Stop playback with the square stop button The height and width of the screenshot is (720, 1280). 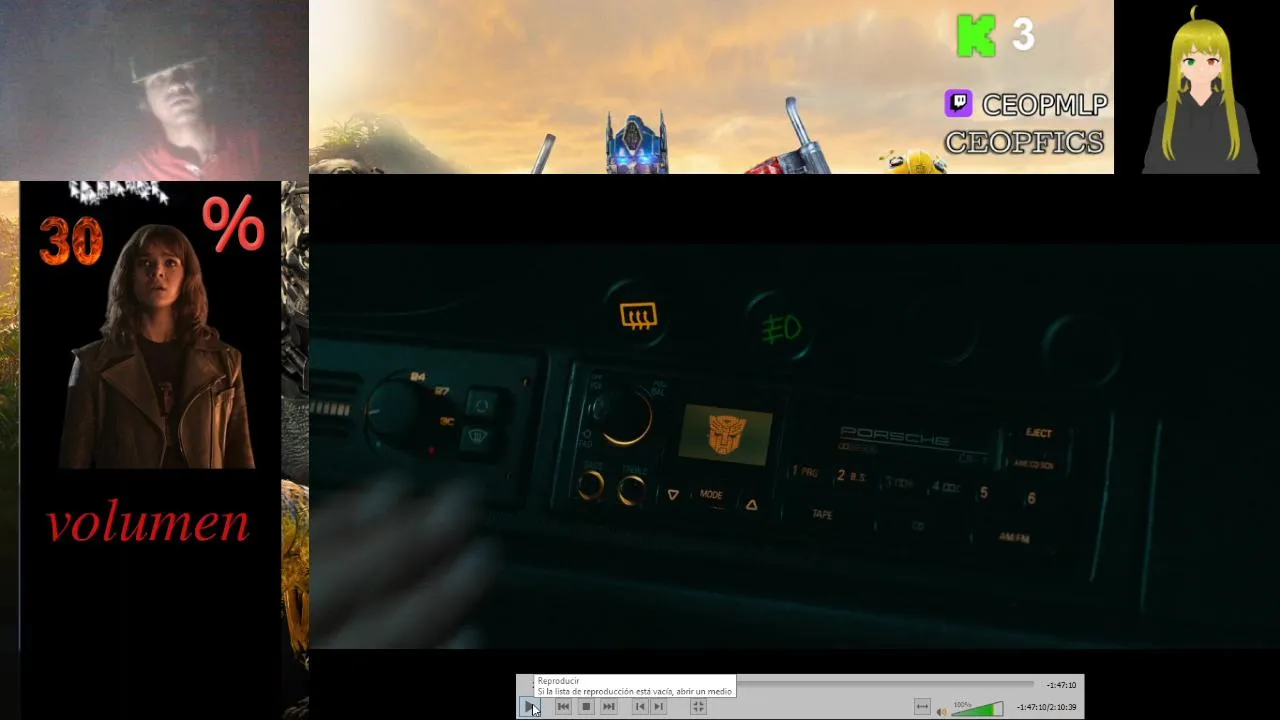click(586, 707)
